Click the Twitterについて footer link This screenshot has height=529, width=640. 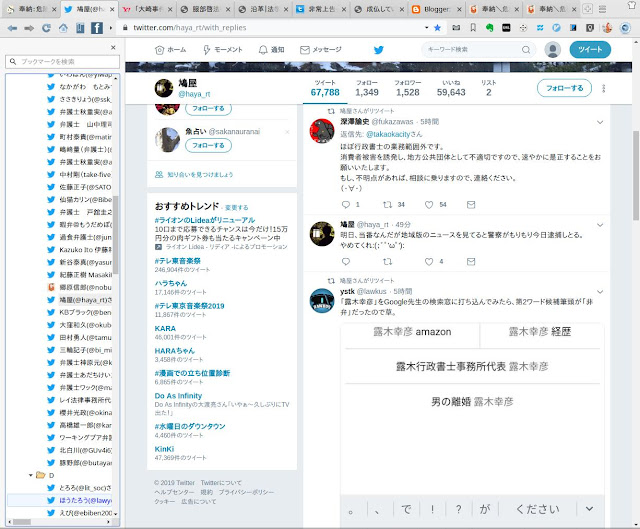point(221,483)
